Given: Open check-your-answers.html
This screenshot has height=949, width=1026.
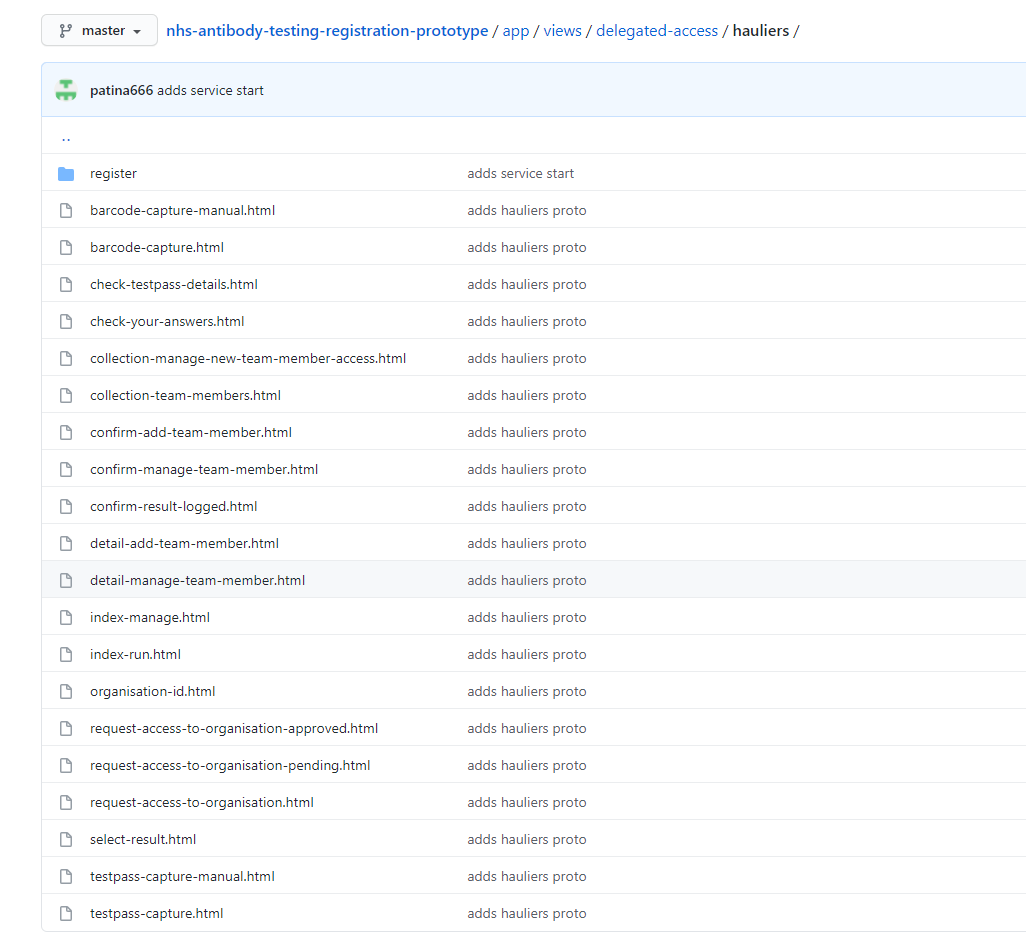Looking at the screenshot, I should (168, 321).
